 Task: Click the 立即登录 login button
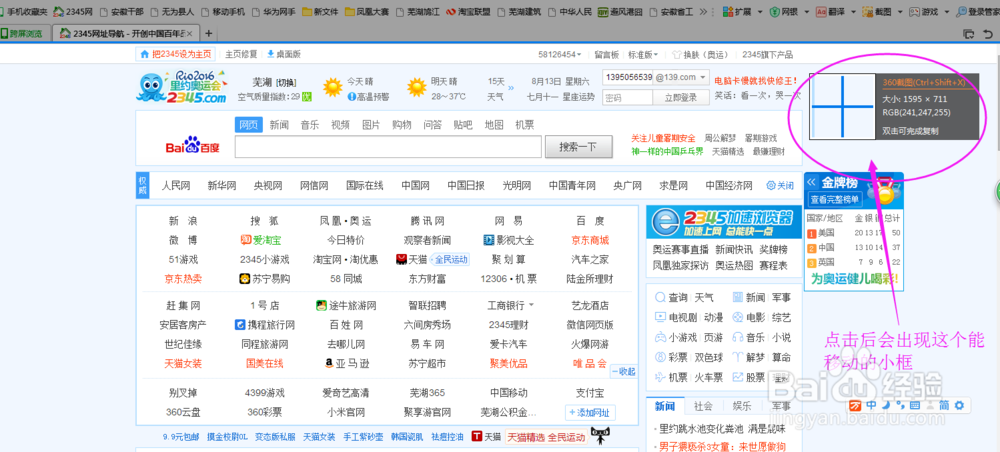coord(681,98)
